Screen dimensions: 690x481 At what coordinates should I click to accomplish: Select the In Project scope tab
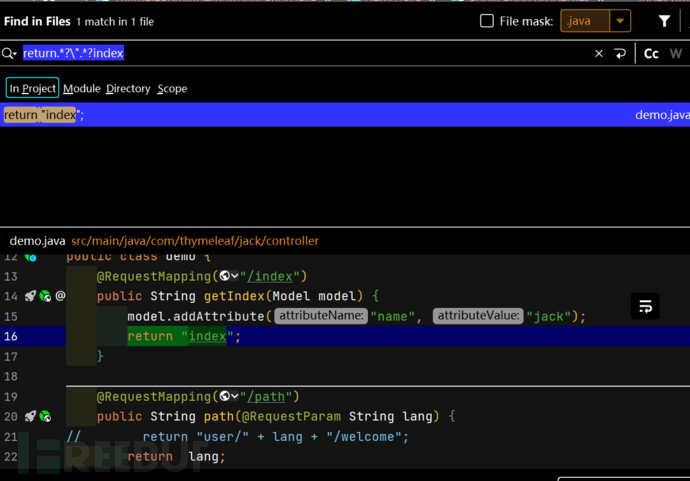(32, 88)
